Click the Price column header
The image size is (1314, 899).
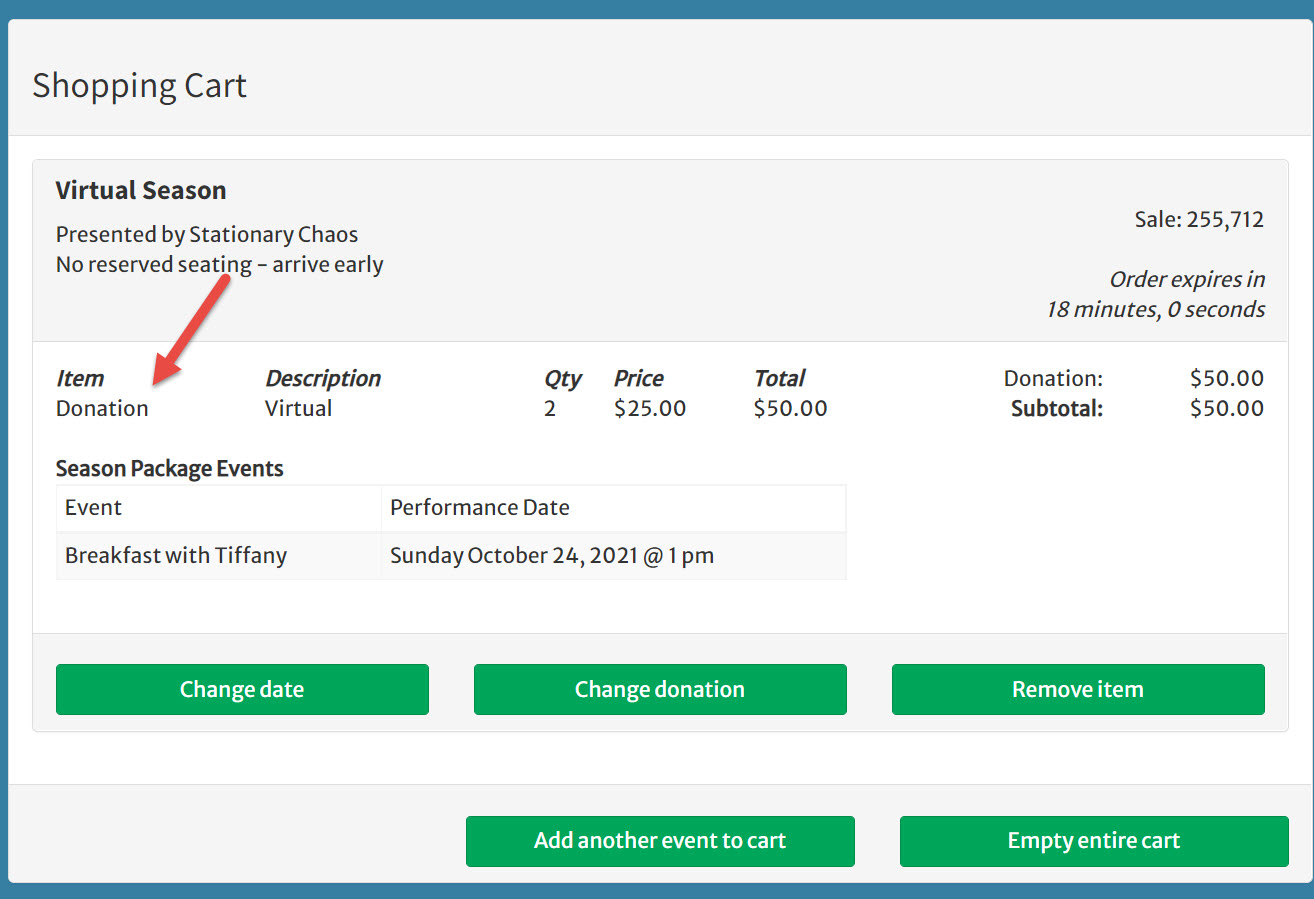[x=639, y=379]
